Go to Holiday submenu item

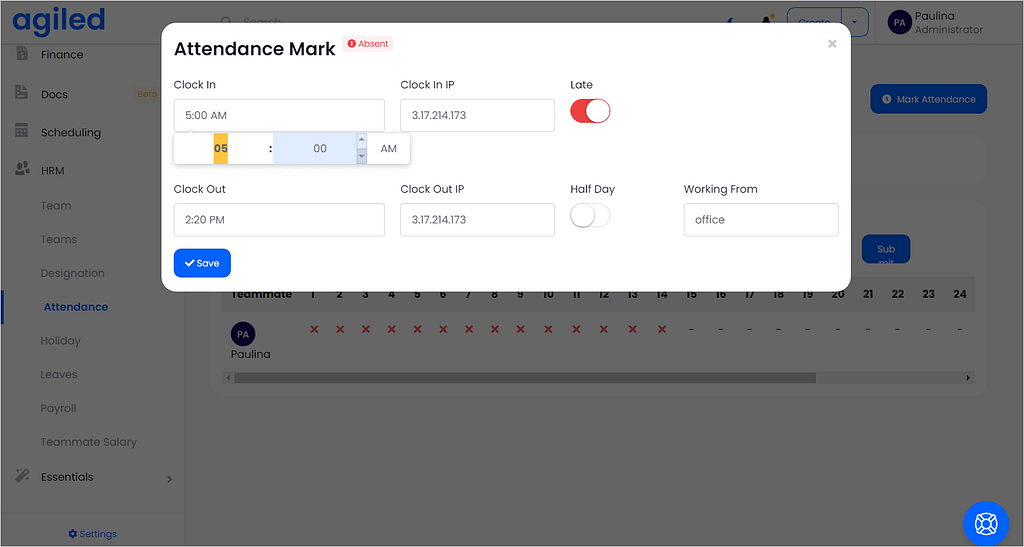click(x=60, y=341)
